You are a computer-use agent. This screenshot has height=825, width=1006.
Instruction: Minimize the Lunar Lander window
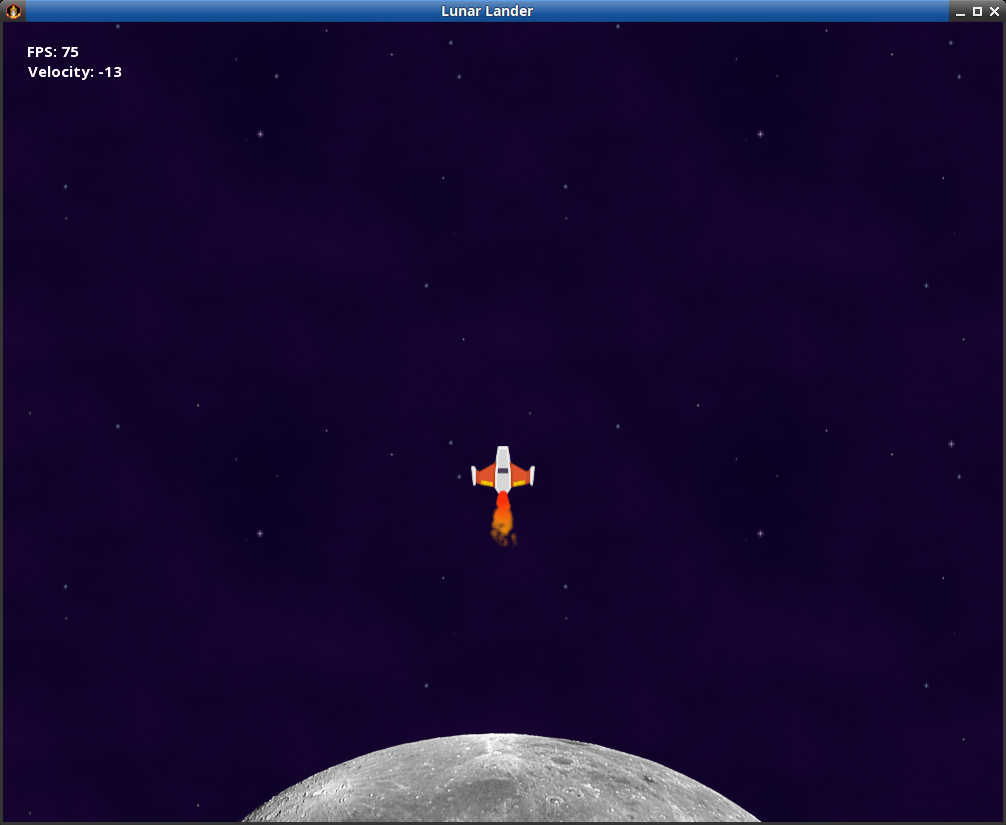click(960, 12)
